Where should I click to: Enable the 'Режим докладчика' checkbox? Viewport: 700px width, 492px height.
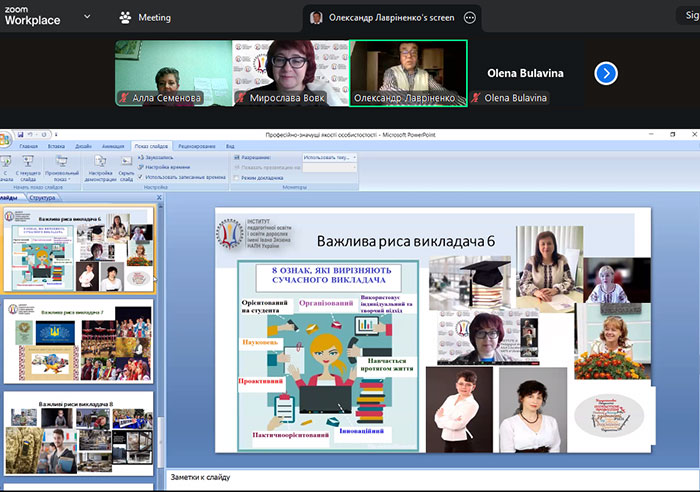pyautogui.click(x=236, y=178)
